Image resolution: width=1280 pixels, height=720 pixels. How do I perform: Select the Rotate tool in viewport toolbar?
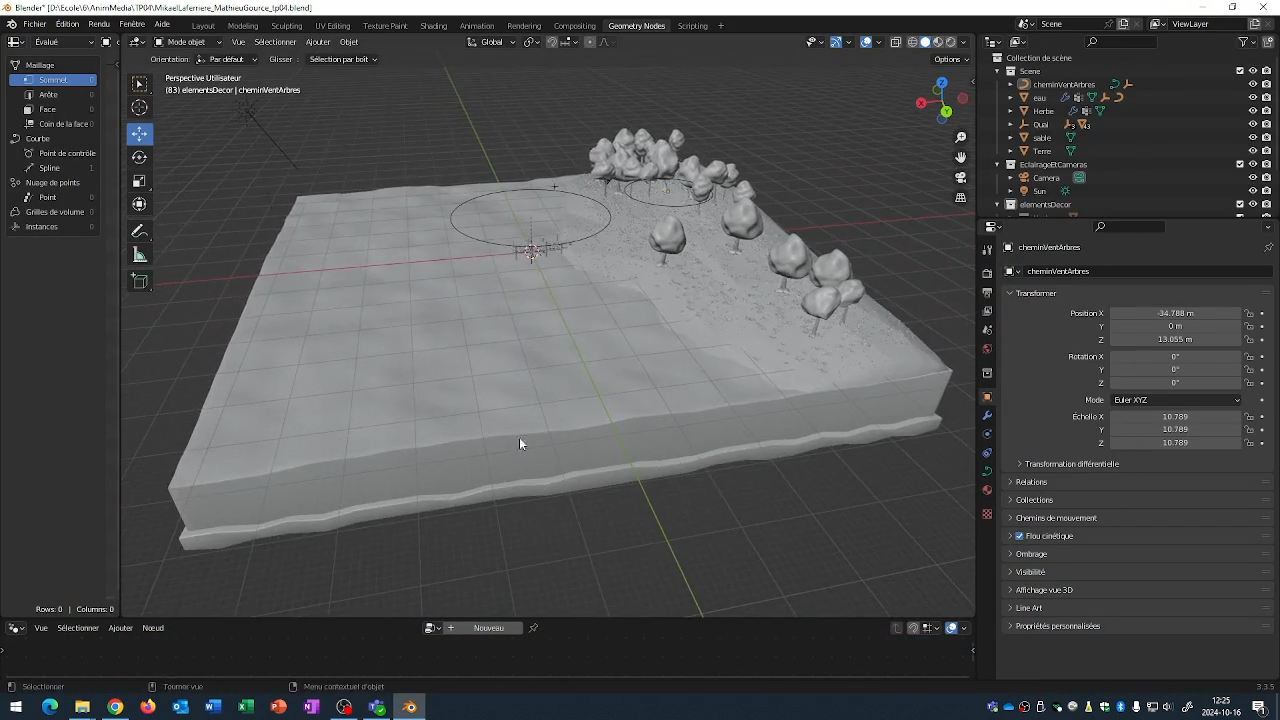(x=140, y=157)
